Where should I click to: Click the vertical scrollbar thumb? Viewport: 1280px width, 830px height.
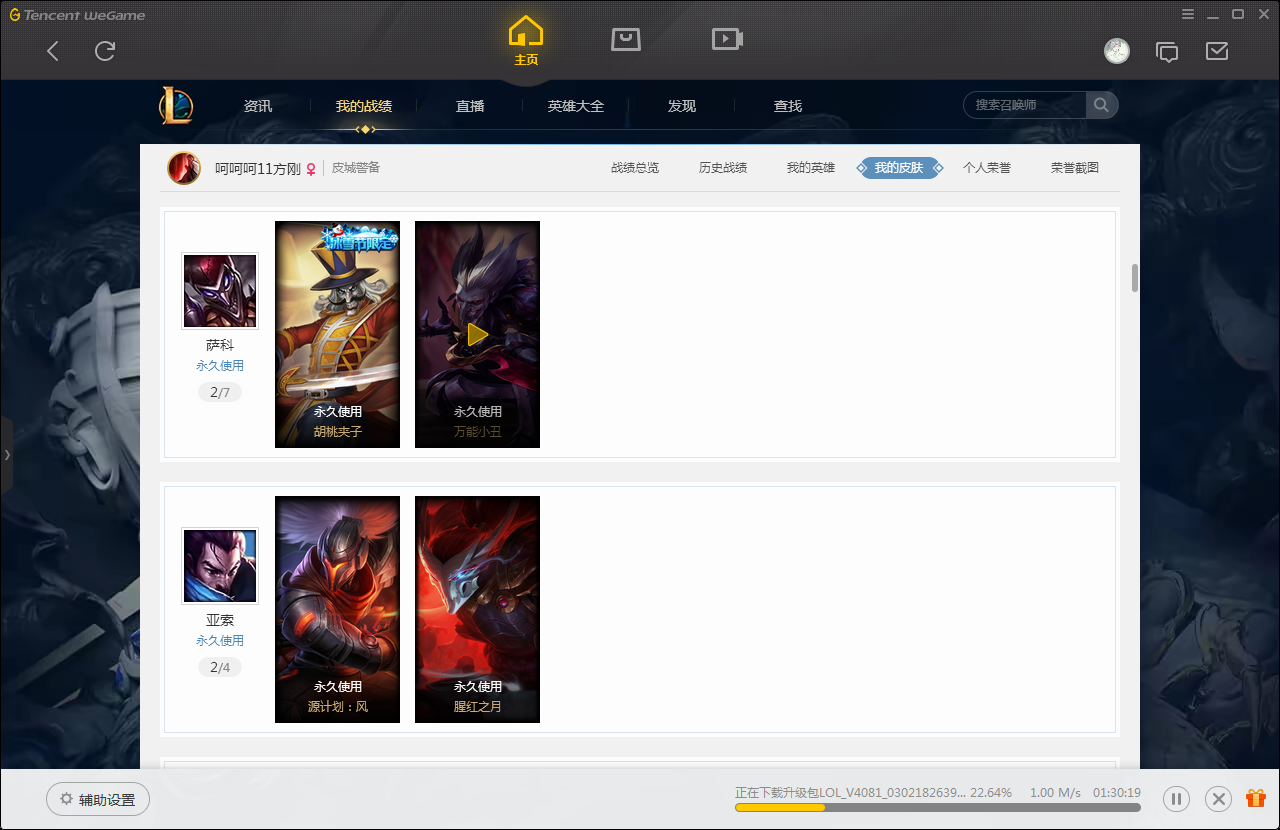[1135, 278]
